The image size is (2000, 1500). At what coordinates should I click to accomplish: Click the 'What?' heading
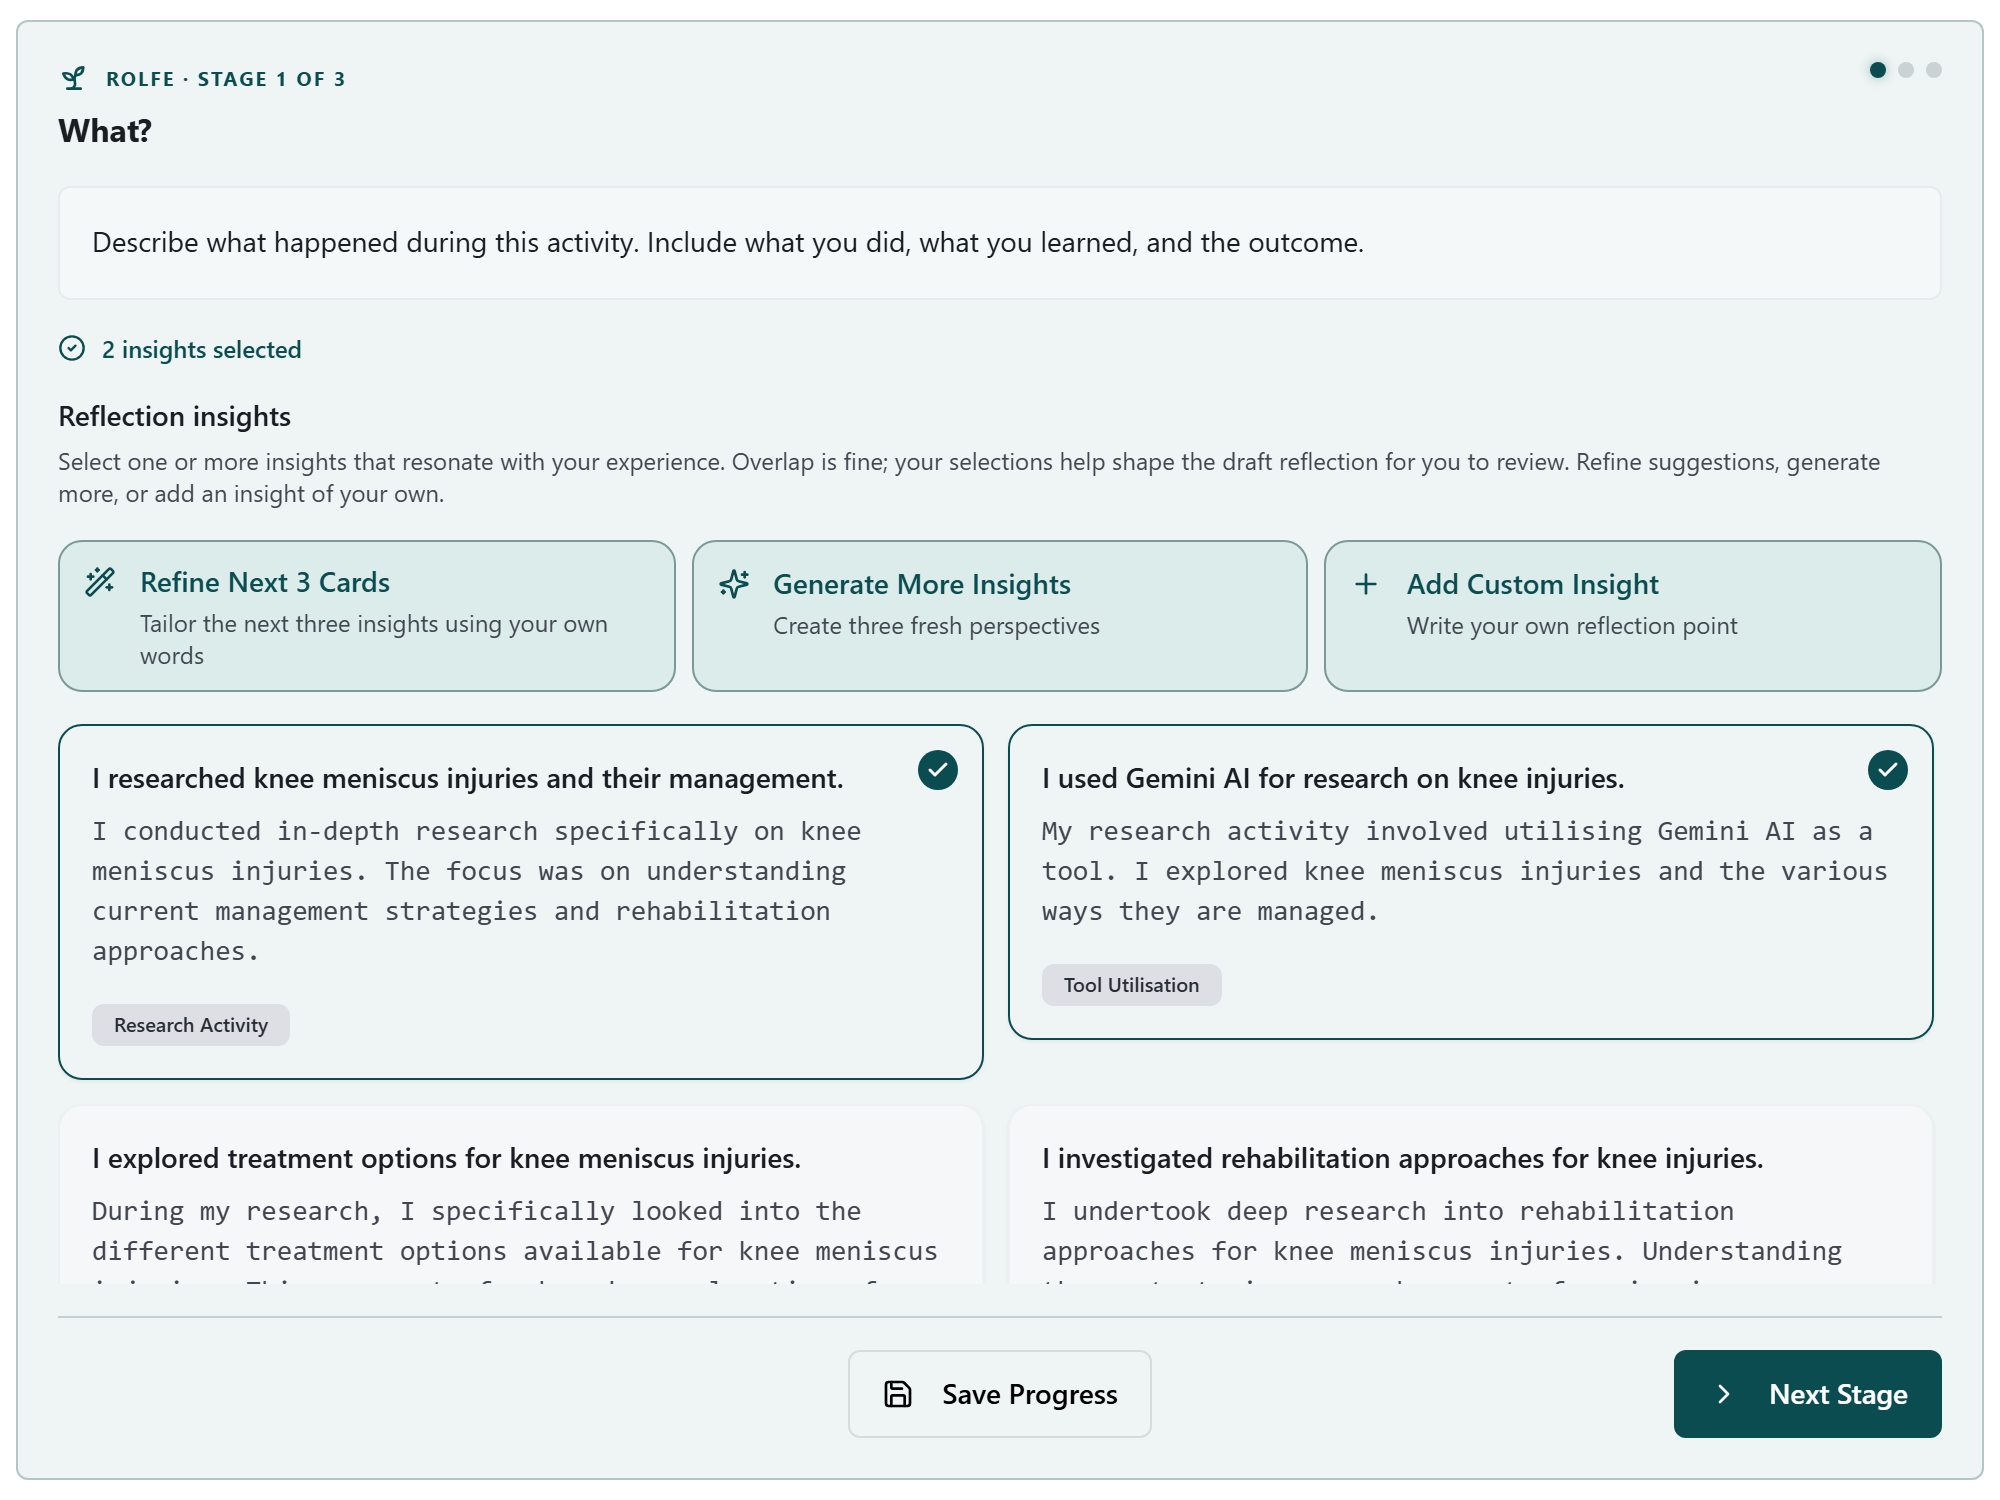[x=105, y=131]
